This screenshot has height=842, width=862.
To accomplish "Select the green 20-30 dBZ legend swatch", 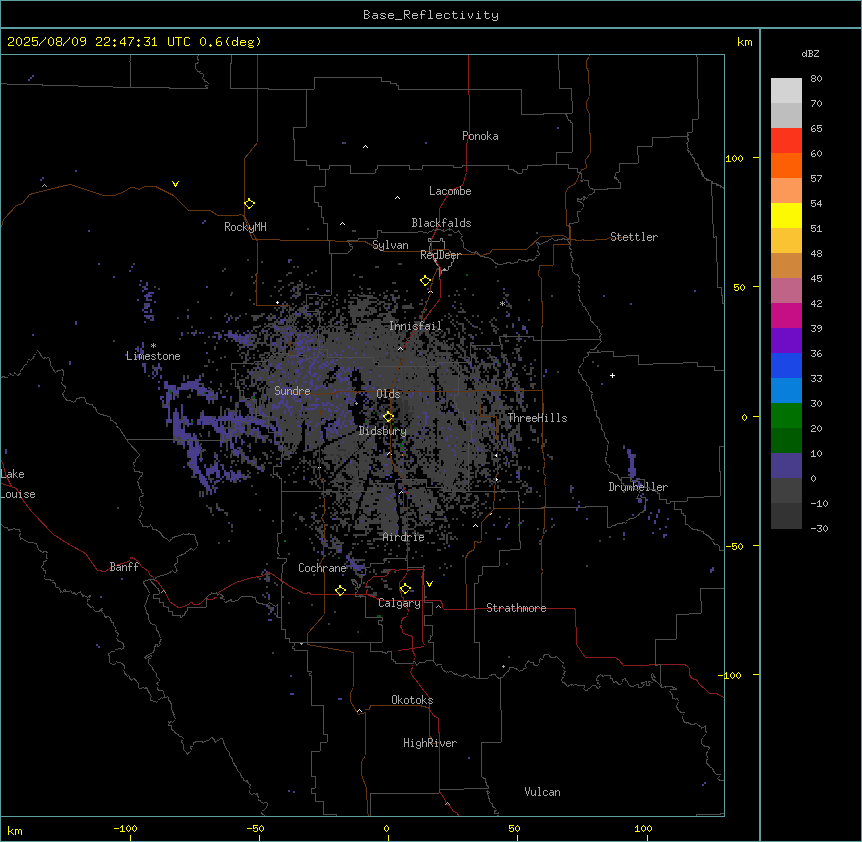I will [x=786, y=416].
